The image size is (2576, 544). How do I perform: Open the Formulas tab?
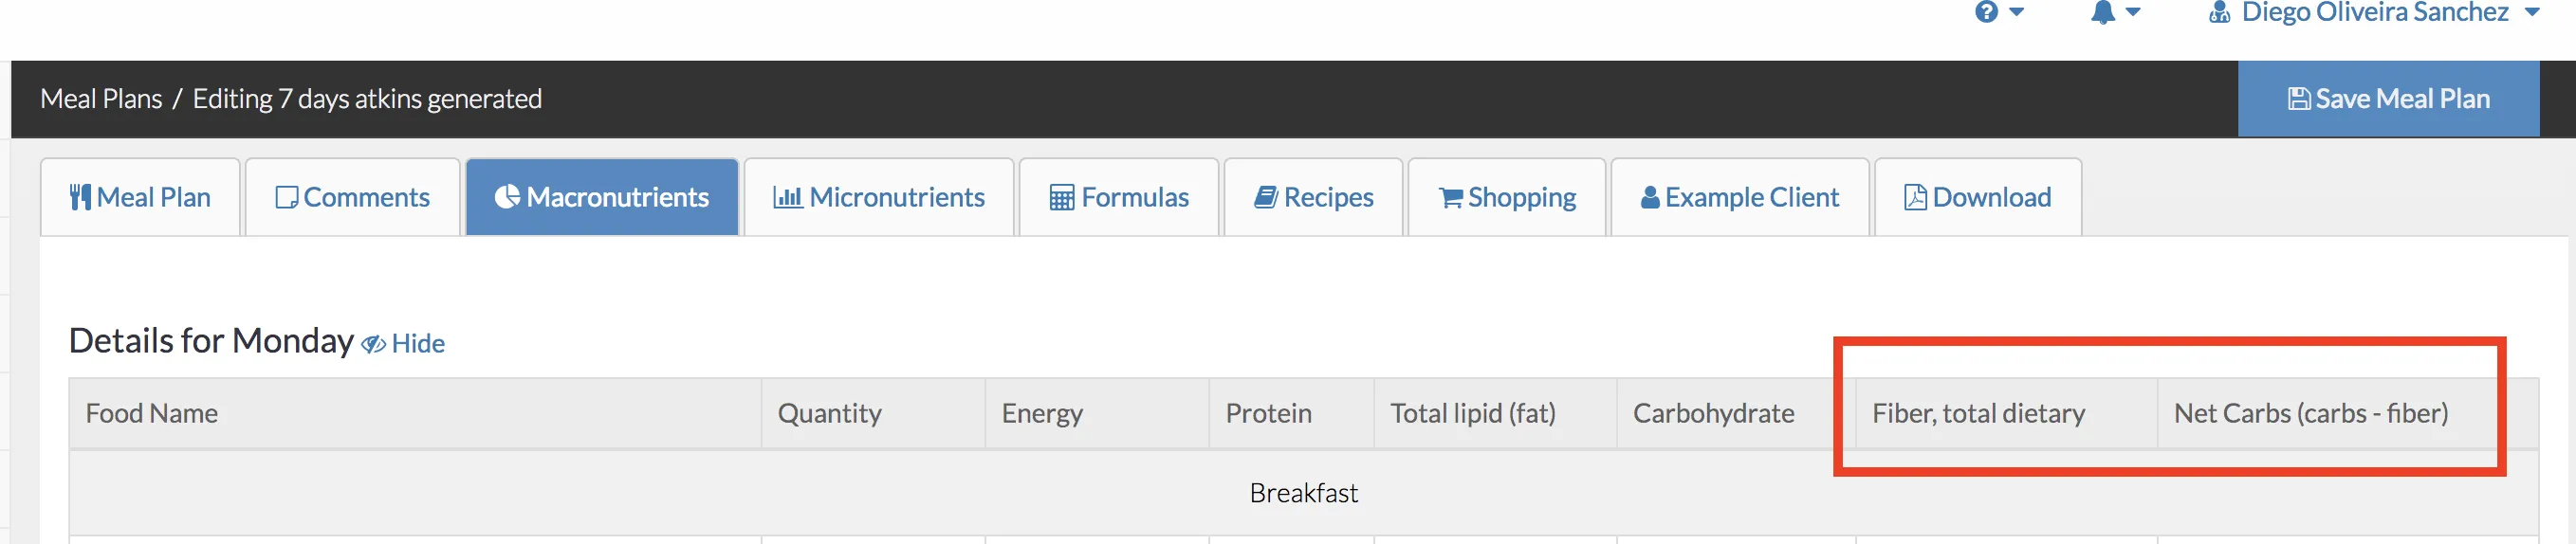pos(1119,197)
